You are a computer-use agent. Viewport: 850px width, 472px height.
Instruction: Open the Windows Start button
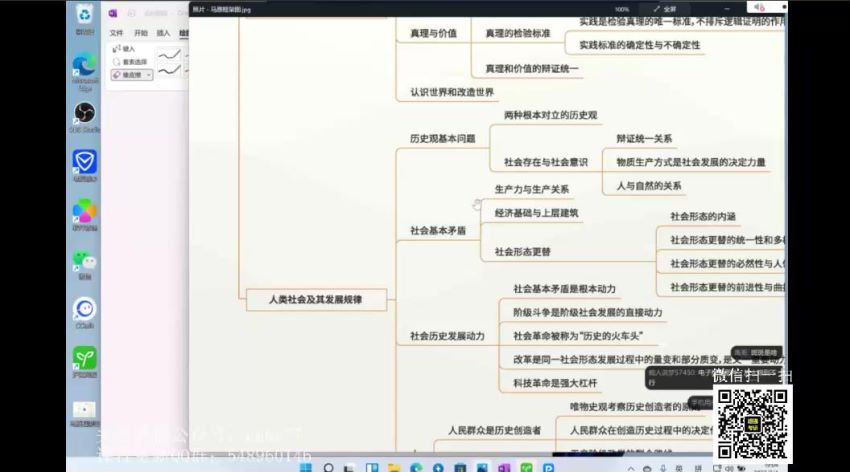coord(306,468)
